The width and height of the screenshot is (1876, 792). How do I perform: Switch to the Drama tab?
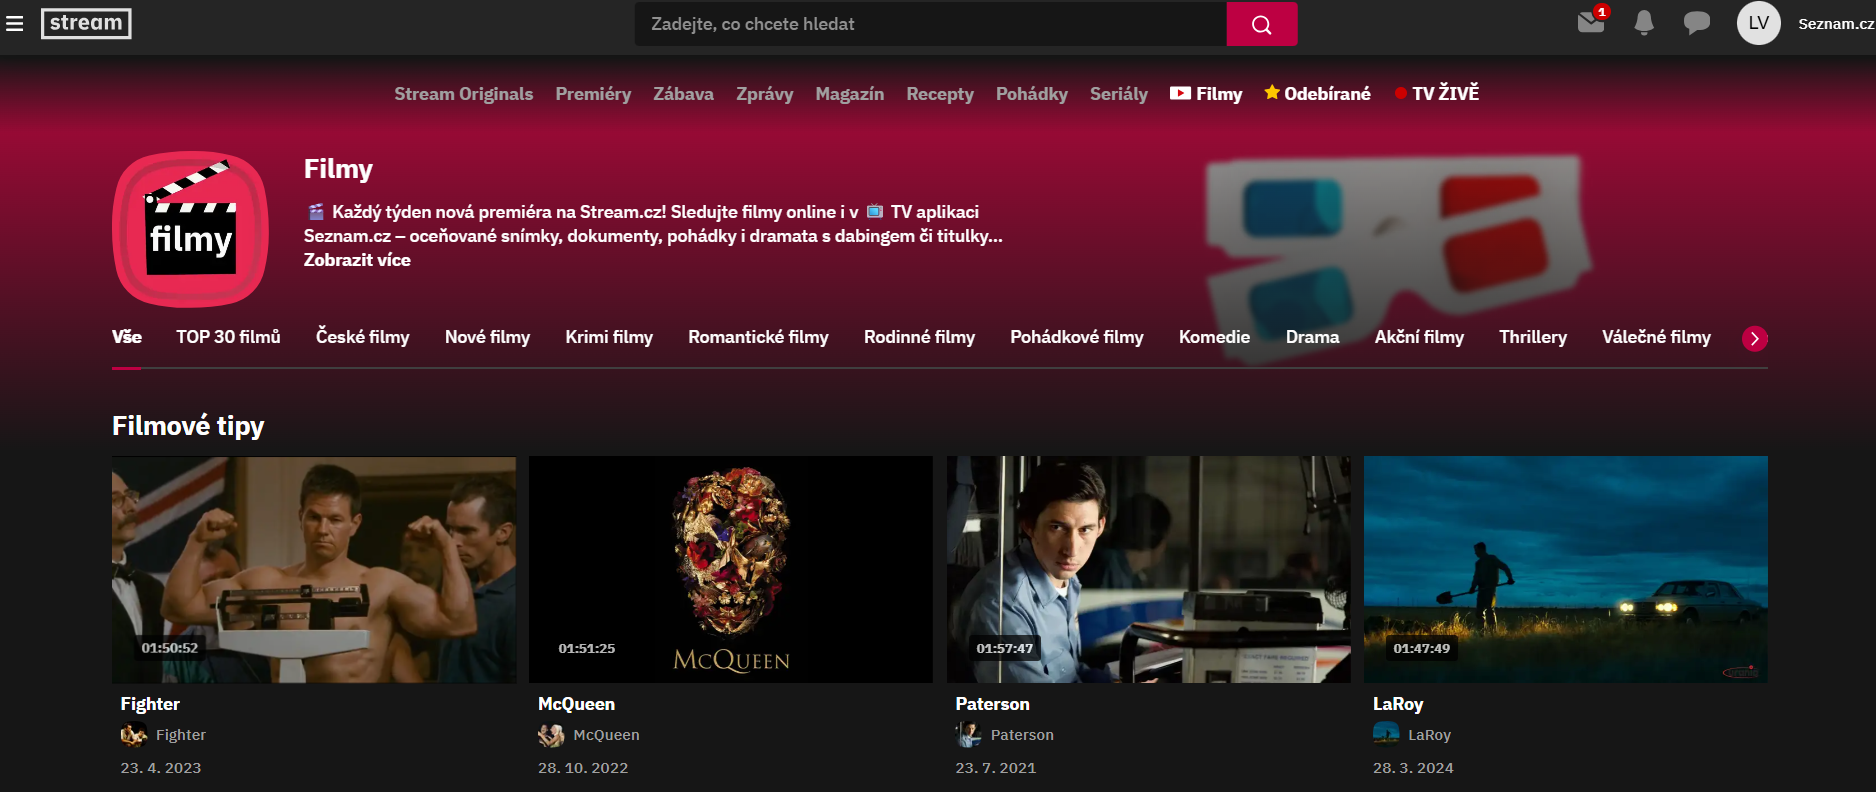coord(1312,337)
